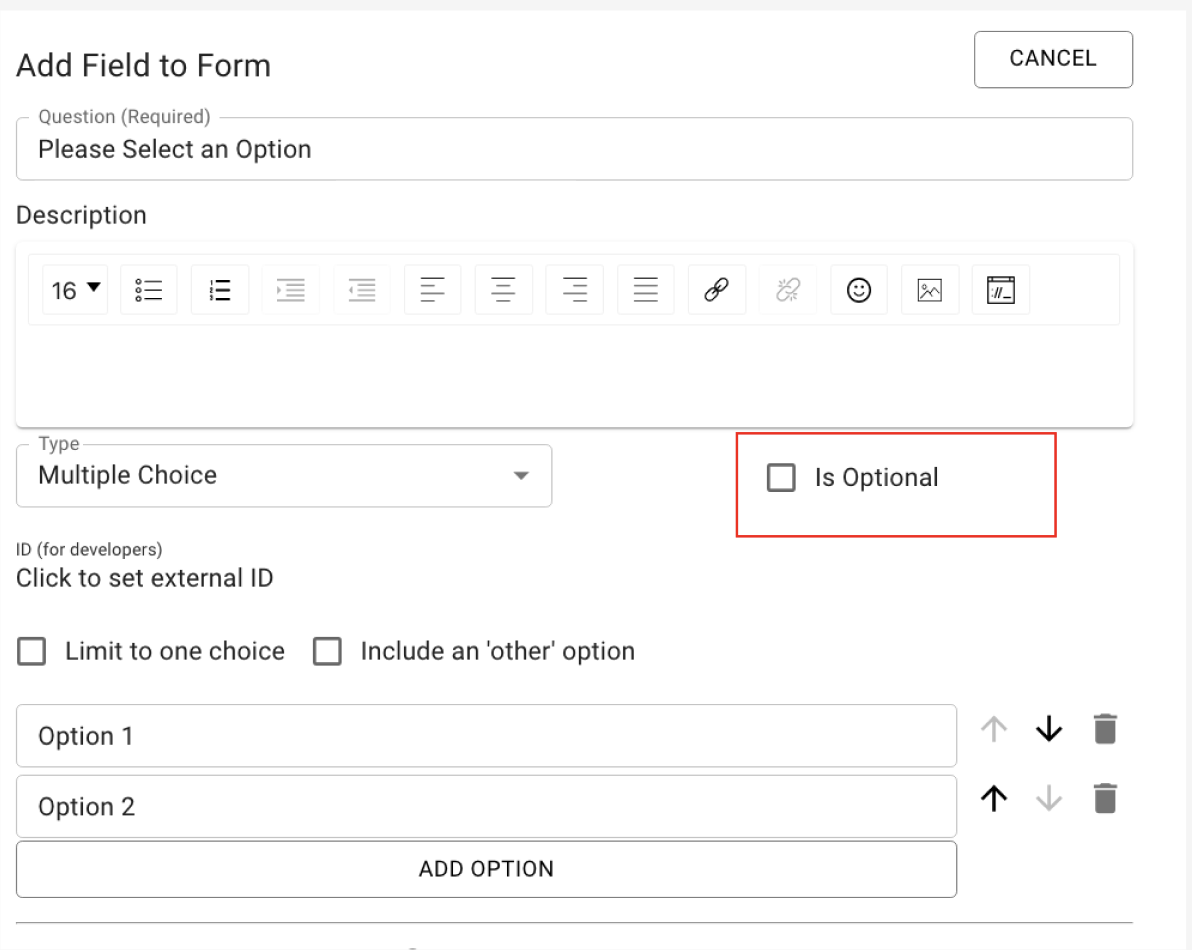Center align the description text
The width and height of the screenshot is (1192, 950).
[x=504, y=290]
